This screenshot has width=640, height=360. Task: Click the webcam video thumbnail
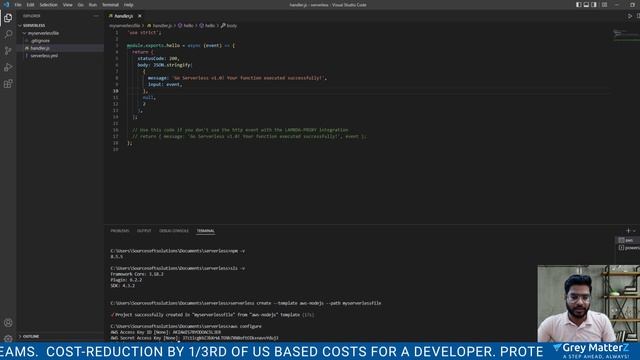click(589, 304)
